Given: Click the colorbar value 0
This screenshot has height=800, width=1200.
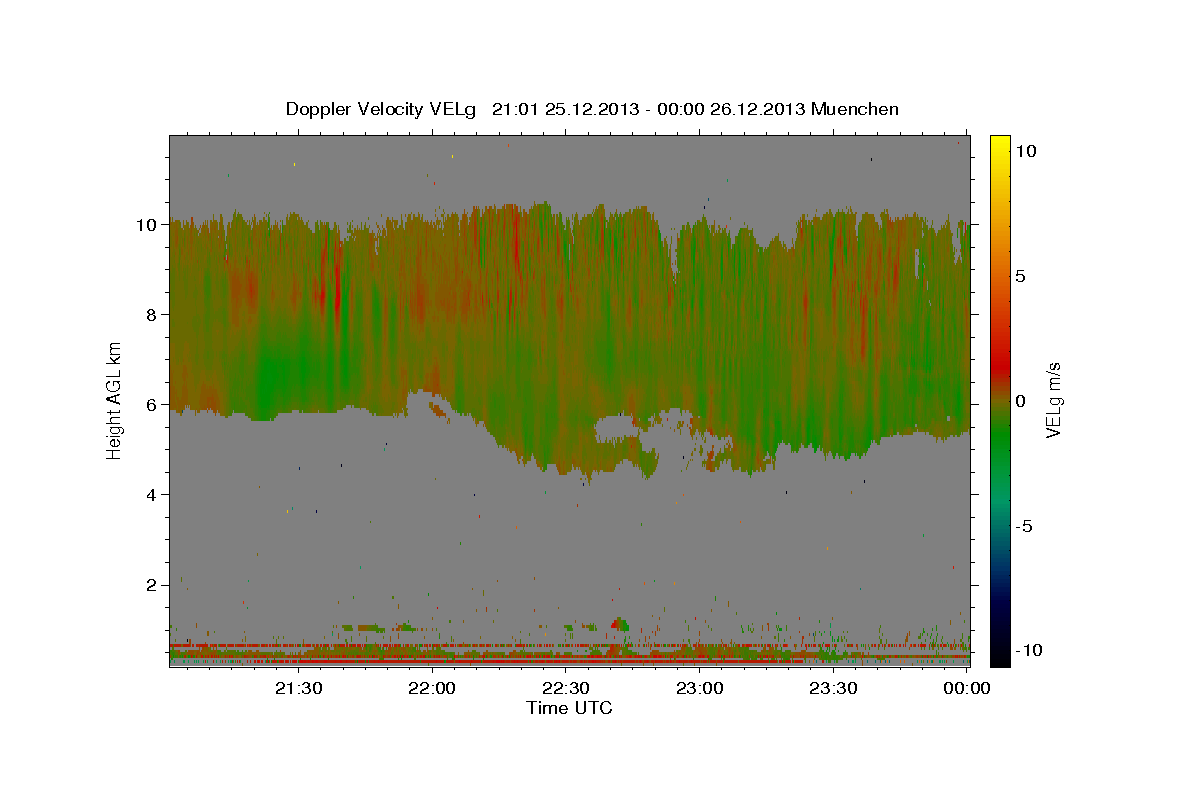Looking at the screenshot, I should [1021, 400].
